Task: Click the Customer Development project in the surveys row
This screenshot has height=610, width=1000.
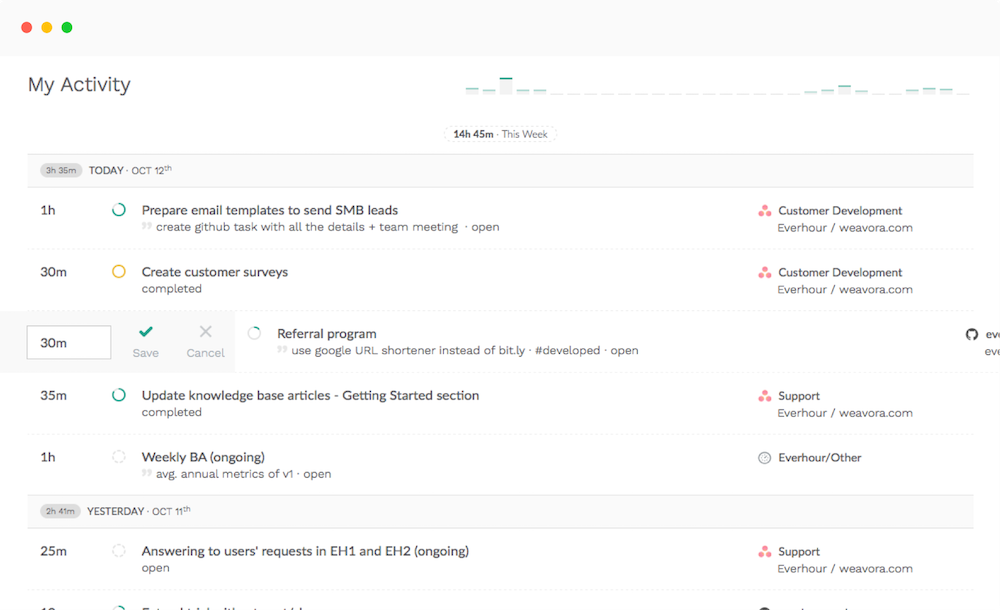Action: click(840, 272)
